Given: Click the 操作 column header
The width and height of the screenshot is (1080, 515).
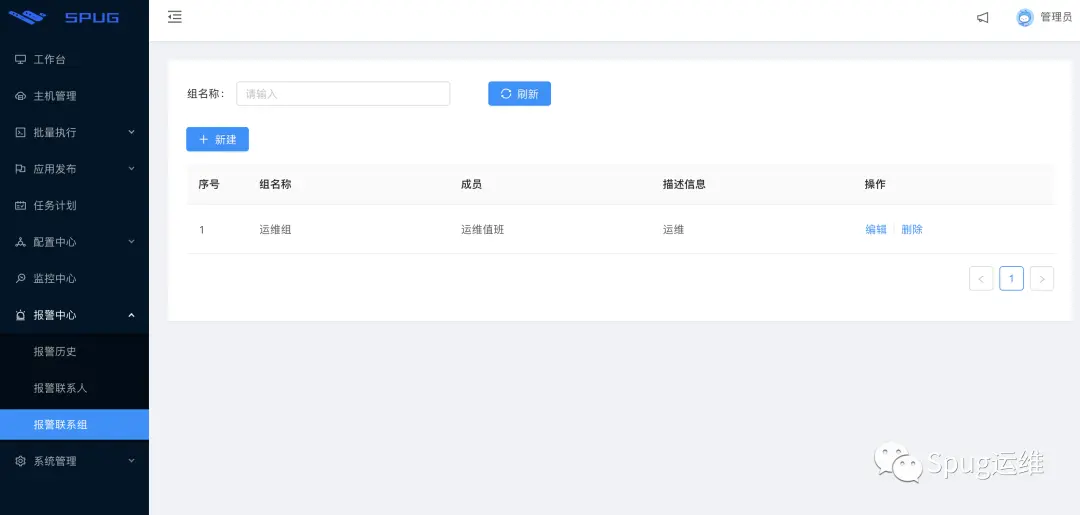Looking at the screenshot, I should pos(875,184).
